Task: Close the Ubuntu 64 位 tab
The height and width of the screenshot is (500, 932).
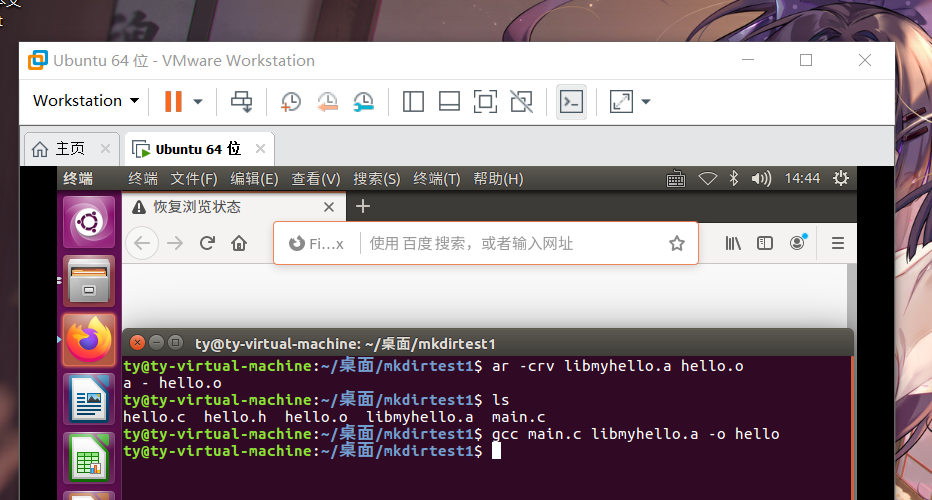Action: coord(260,149)
